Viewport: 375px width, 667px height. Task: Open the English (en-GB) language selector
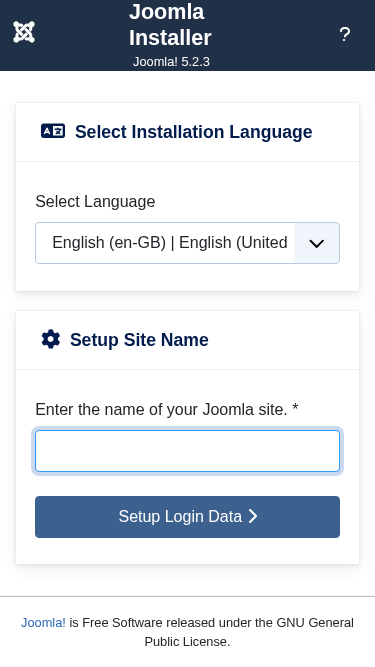coord(188,243)
